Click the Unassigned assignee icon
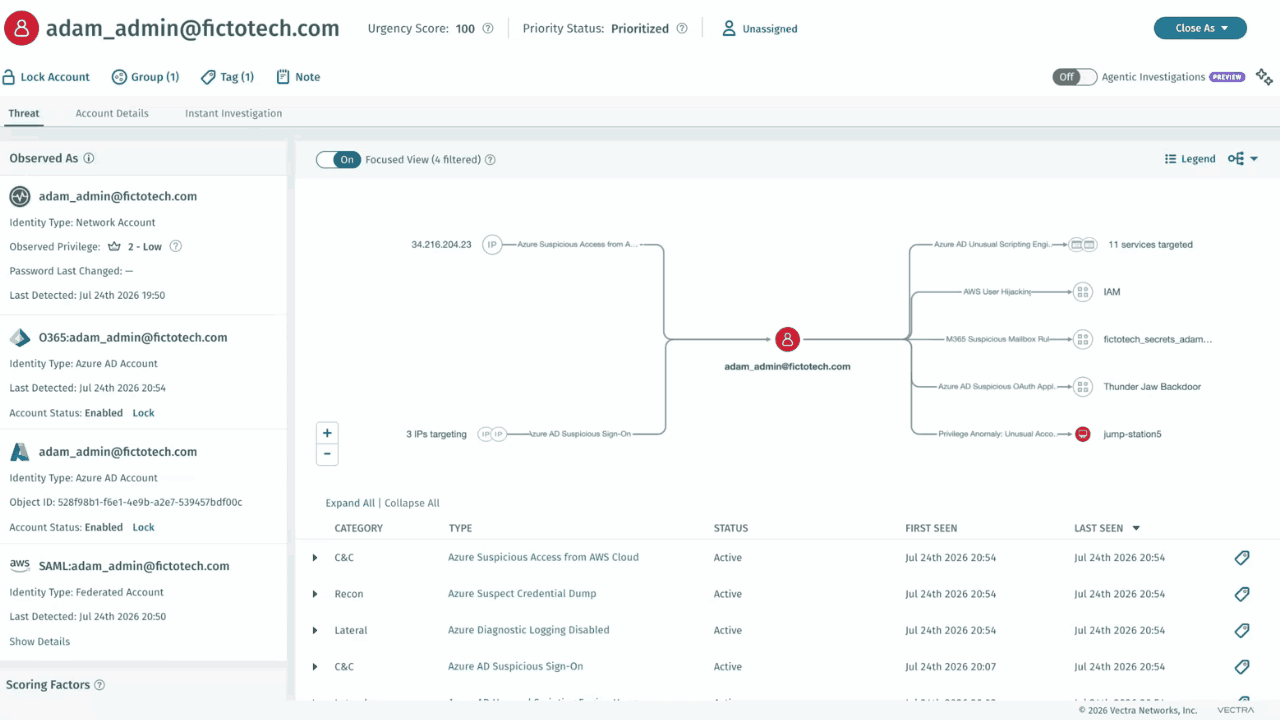 pos(729,28)
